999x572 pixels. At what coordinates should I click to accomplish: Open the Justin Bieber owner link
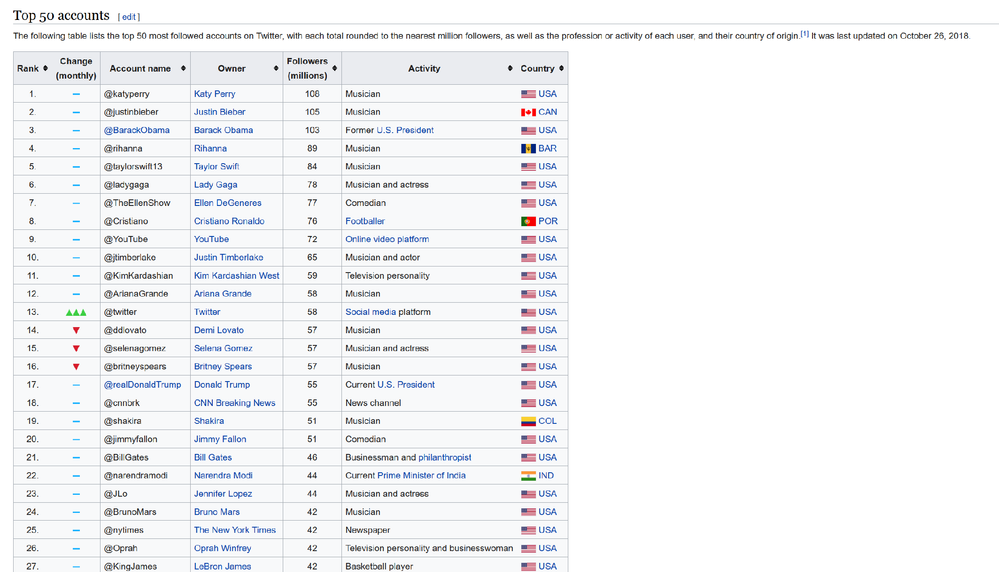pos(220,111)
